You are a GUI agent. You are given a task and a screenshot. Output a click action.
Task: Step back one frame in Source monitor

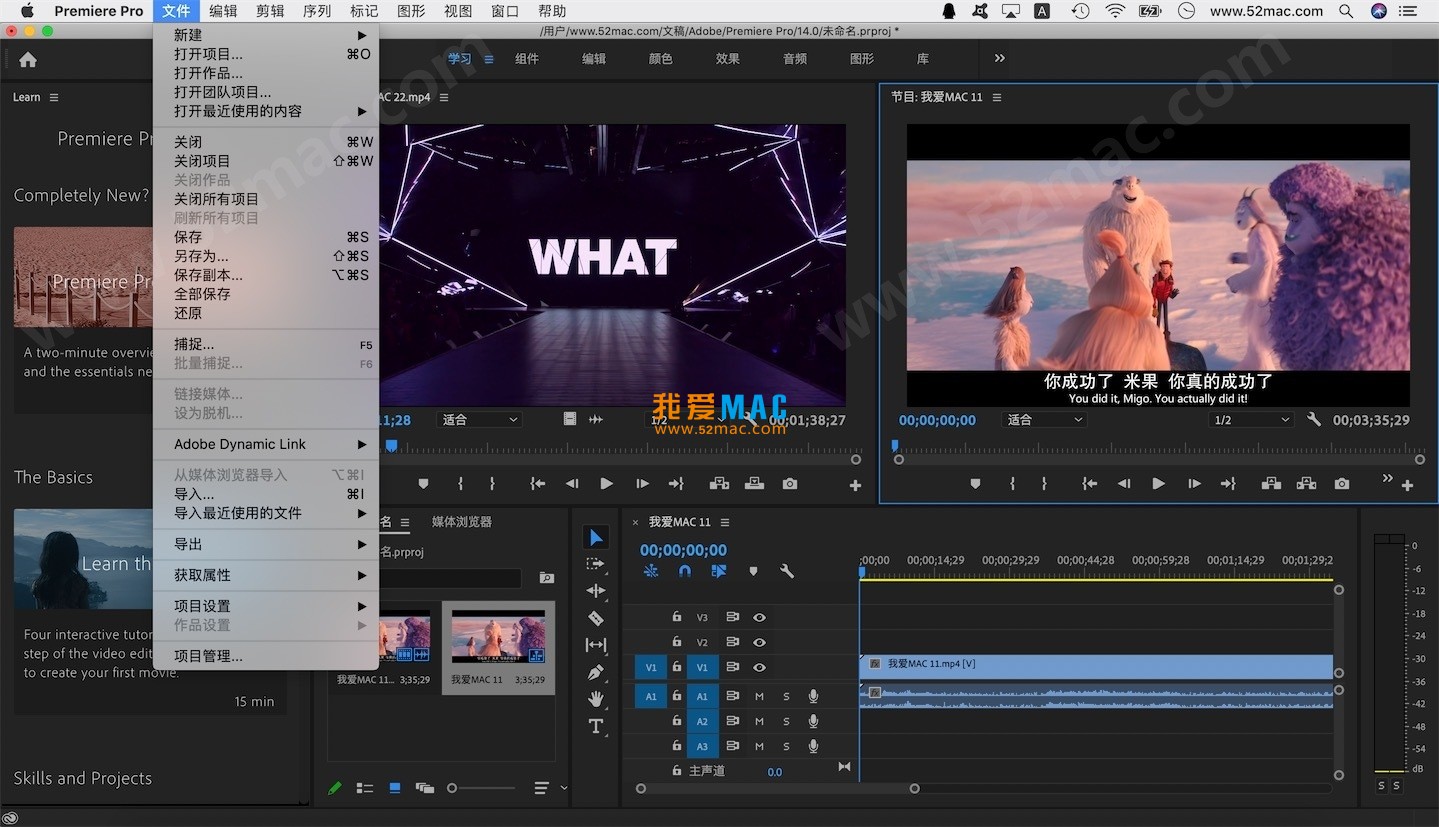[572, 484]
